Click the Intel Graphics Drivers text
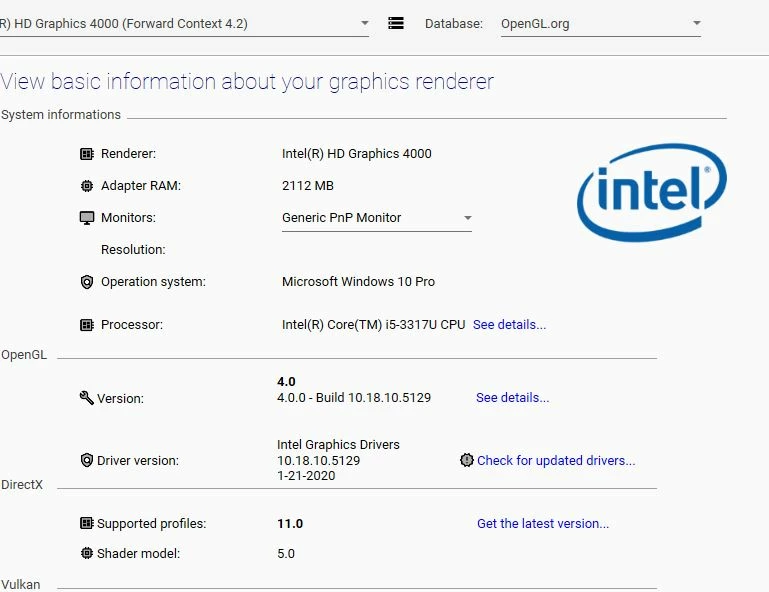This screenshot has width=769, height=592. click(x=338, y=445)
